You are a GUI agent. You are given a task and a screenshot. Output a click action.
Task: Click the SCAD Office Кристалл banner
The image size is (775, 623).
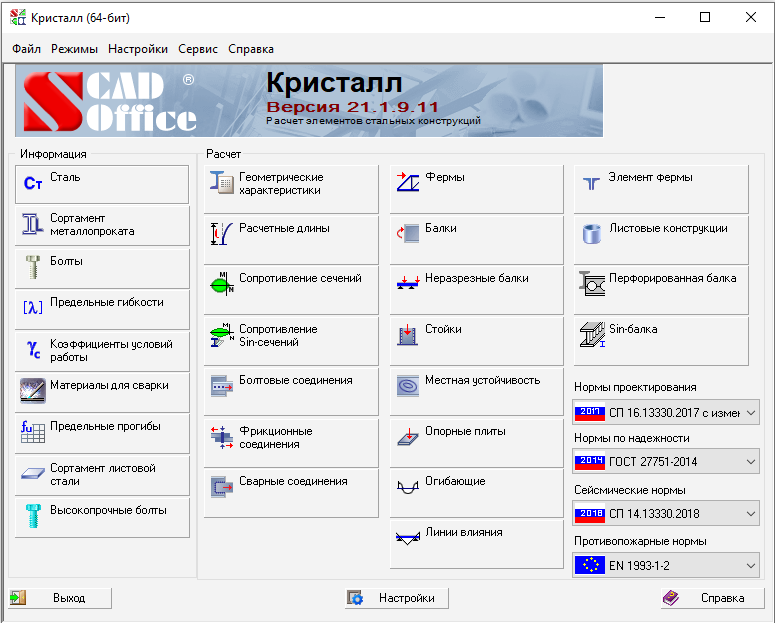309,101
